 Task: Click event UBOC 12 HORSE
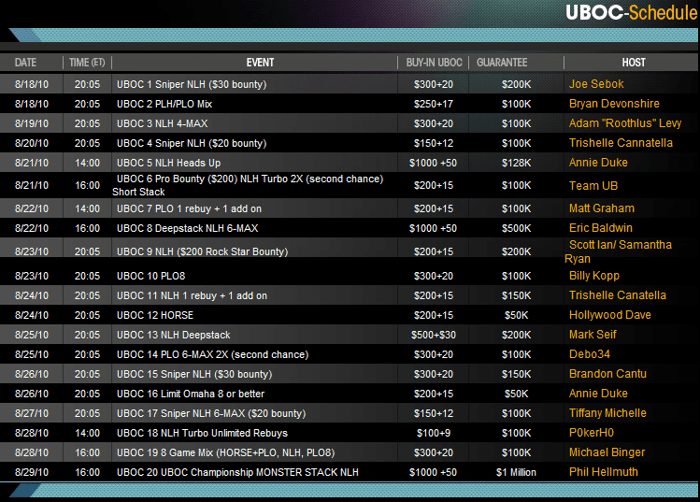coord(155,315)
